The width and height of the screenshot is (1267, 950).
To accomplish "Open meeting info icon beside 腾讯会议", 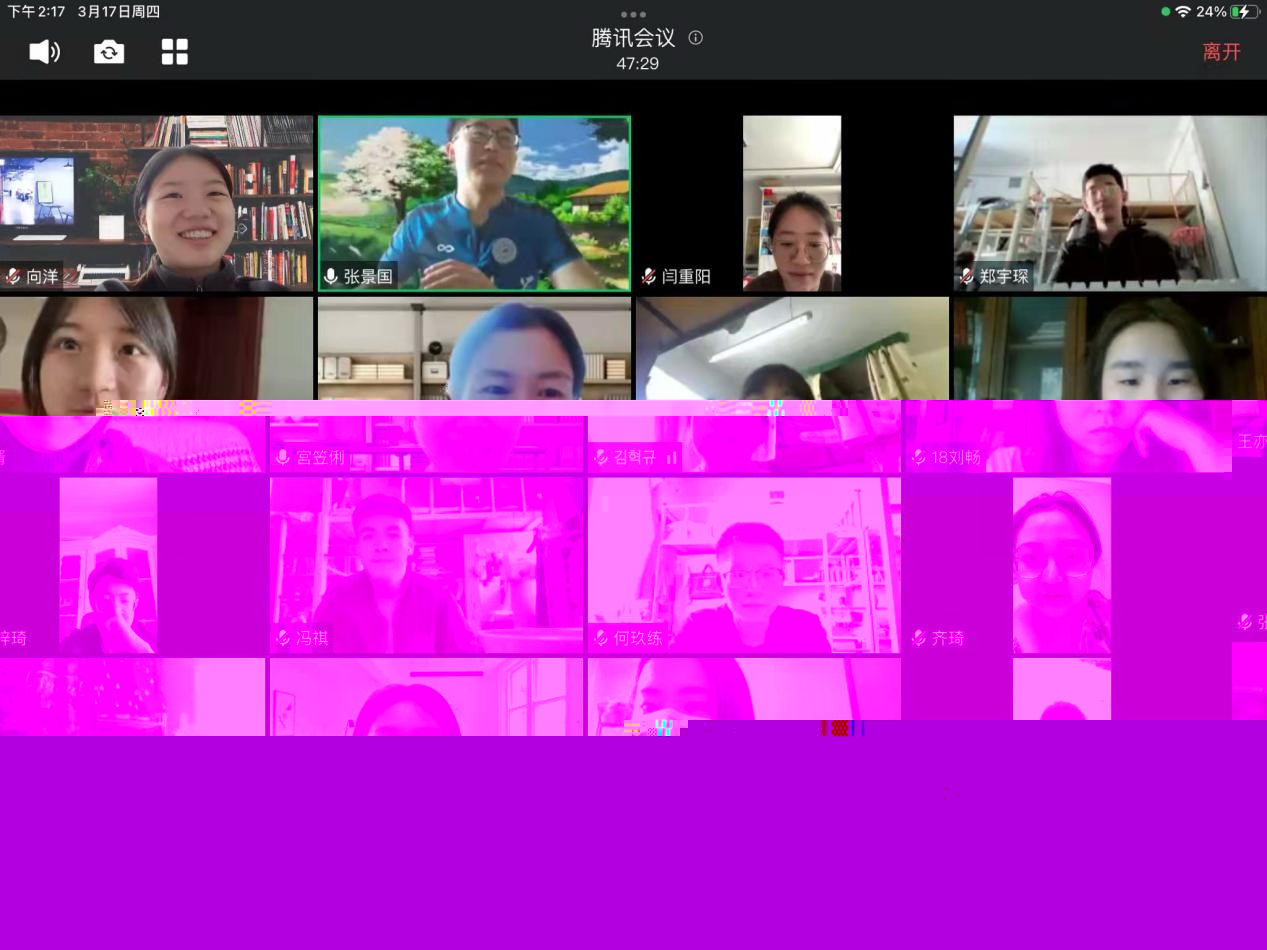I will click(696, 38).
